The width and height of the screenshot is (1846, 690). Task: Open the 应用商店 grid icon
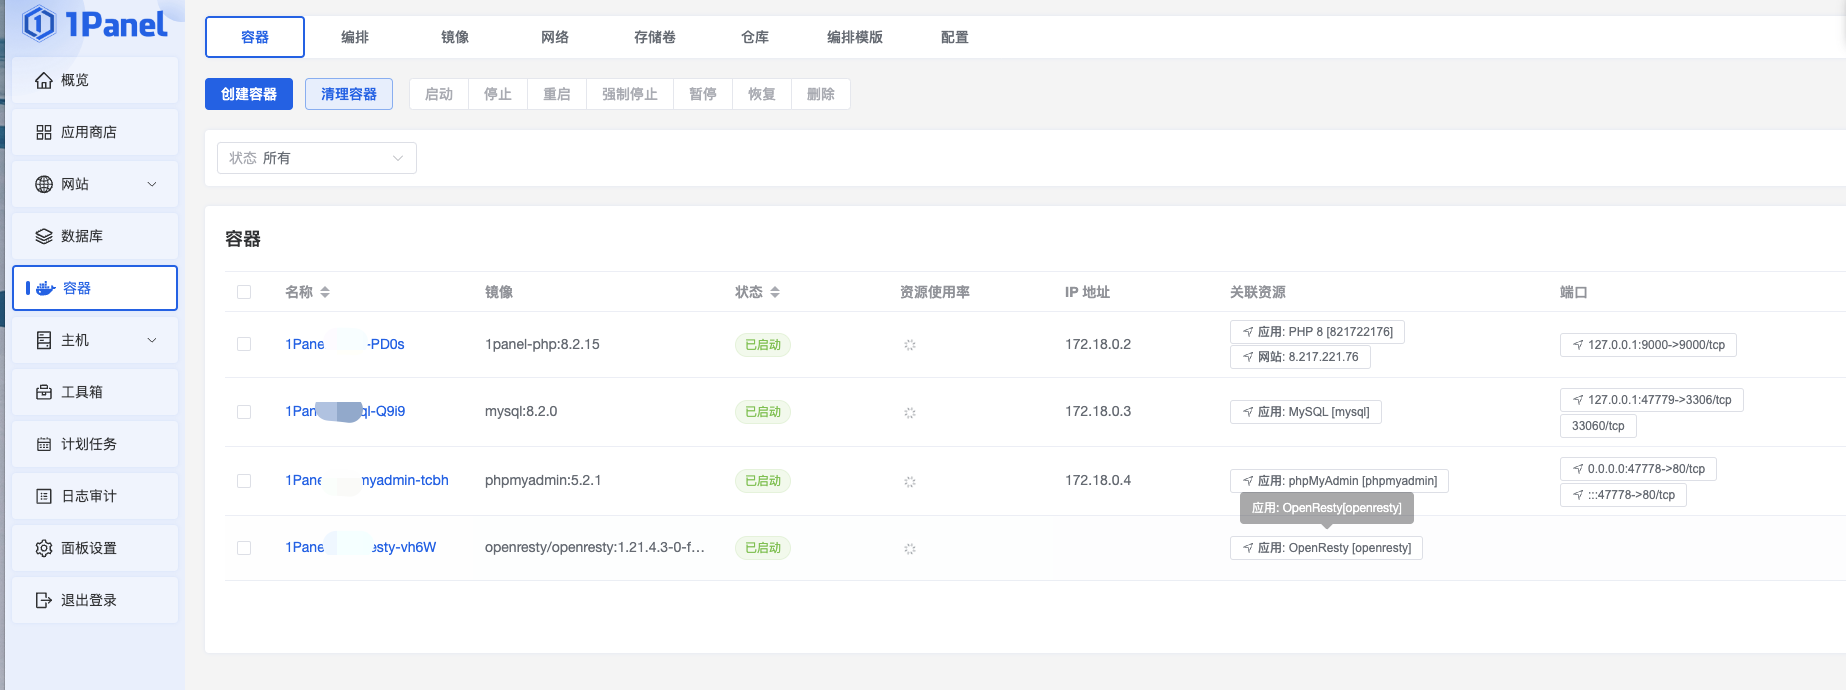[x=44, y=132]
